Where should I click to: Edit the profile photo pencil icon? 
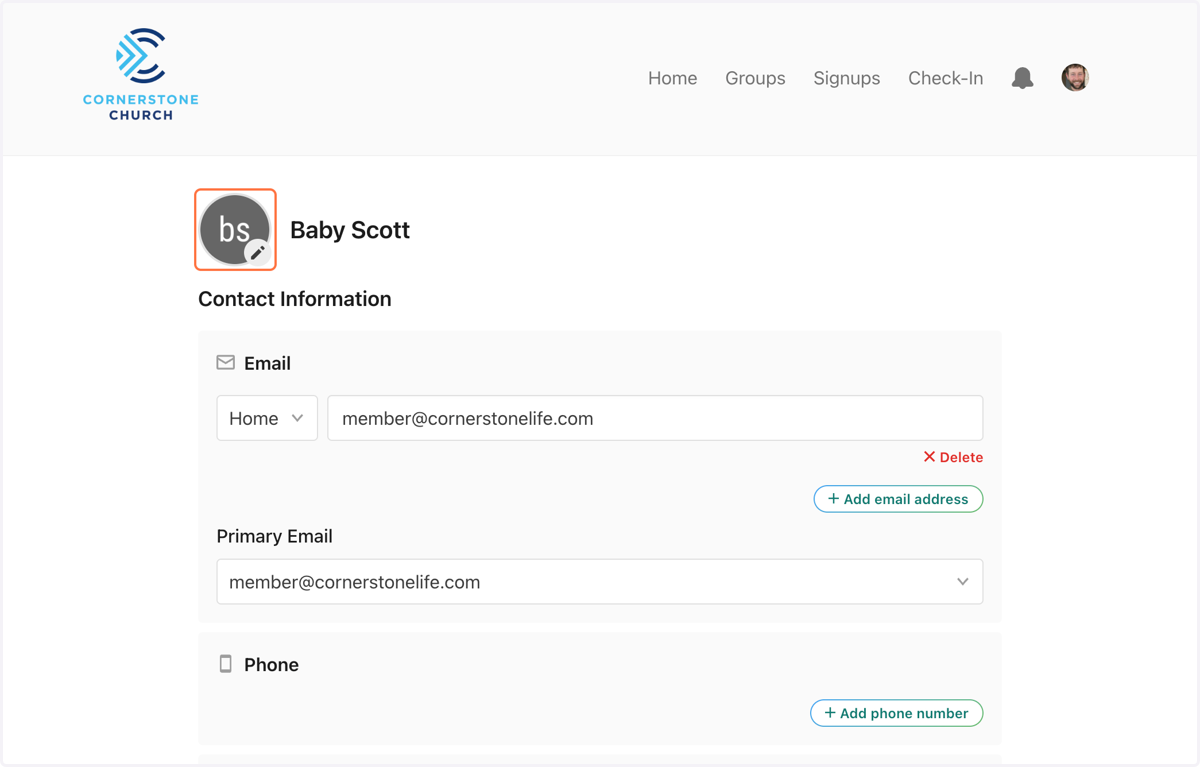[257, 252]
